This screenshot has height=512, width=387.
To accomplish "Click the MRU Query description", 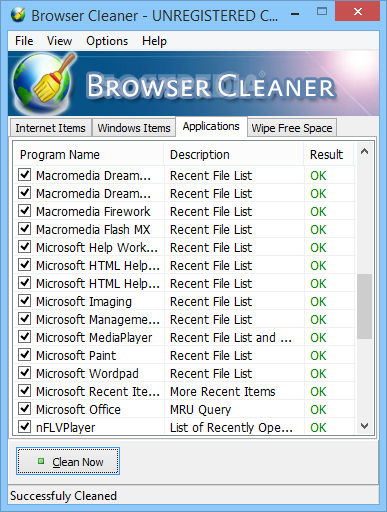I will point(200,410).
